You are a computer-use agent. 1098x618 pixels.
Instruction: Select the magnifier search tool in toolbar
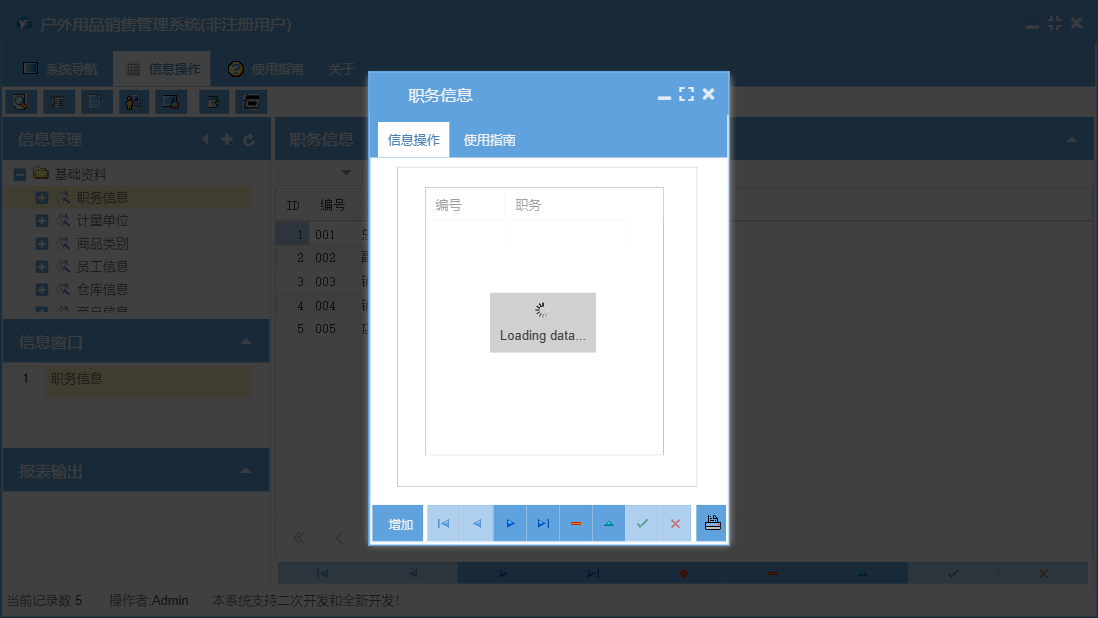pos(20,101)
